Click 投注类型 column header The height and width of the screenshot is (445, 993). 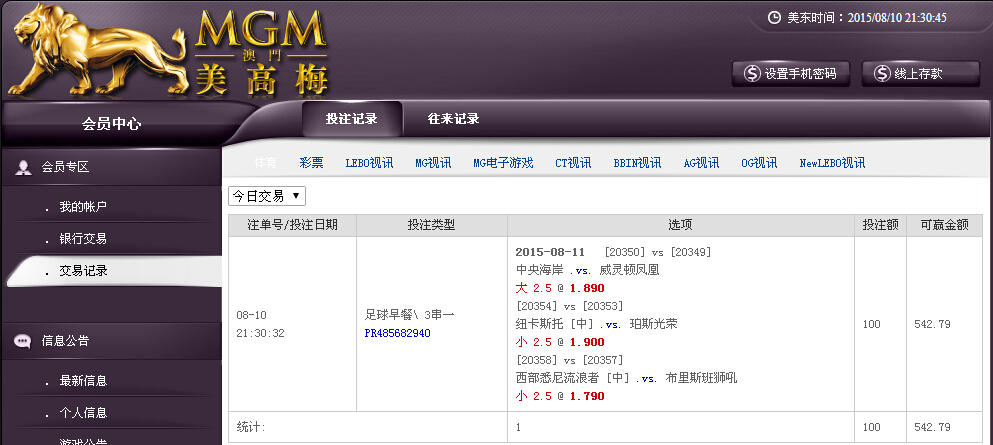point(431,225)
